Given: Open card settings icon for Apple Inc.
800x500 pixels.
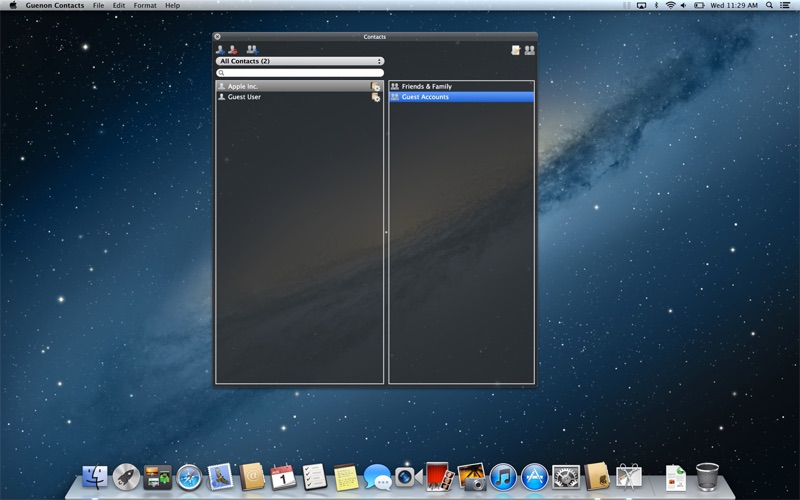Looking at the screenshot, I should (x=376, y=87).
